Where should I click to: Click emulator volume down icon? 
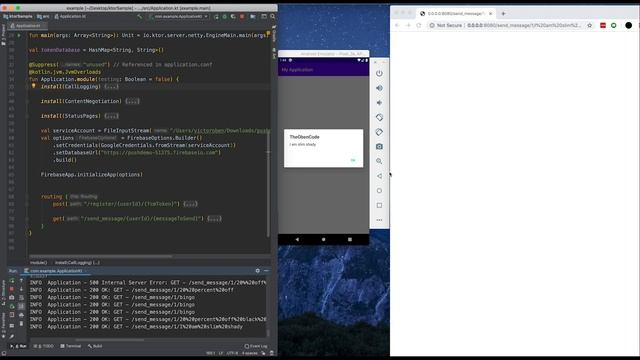click(x=379, y=103)
